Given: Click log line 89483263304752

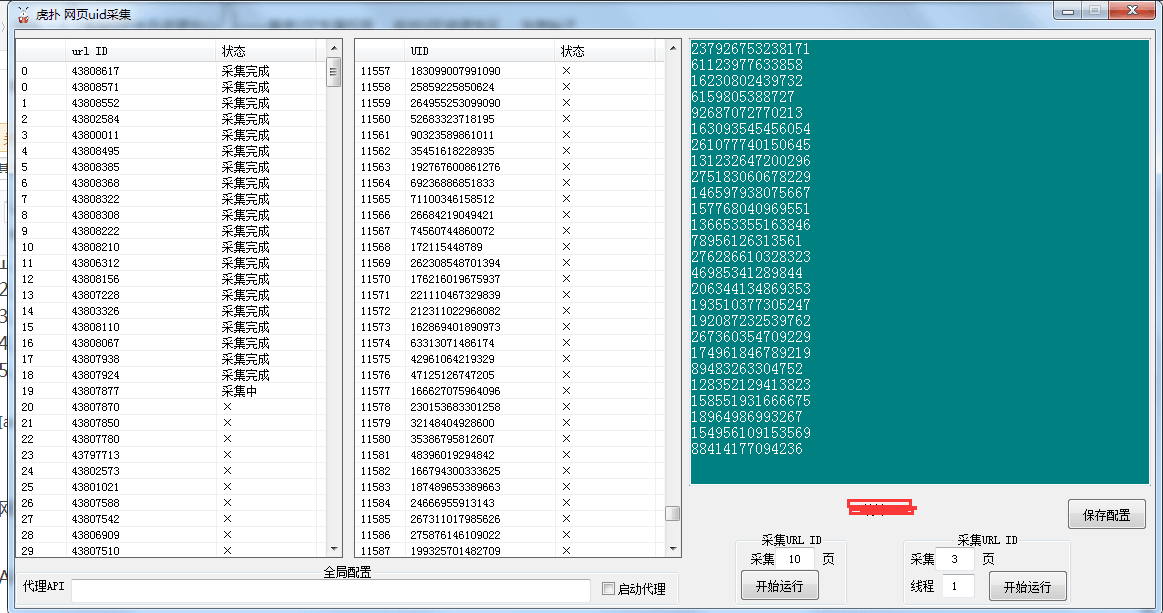Looking at the screenshot, I should 747,370.
